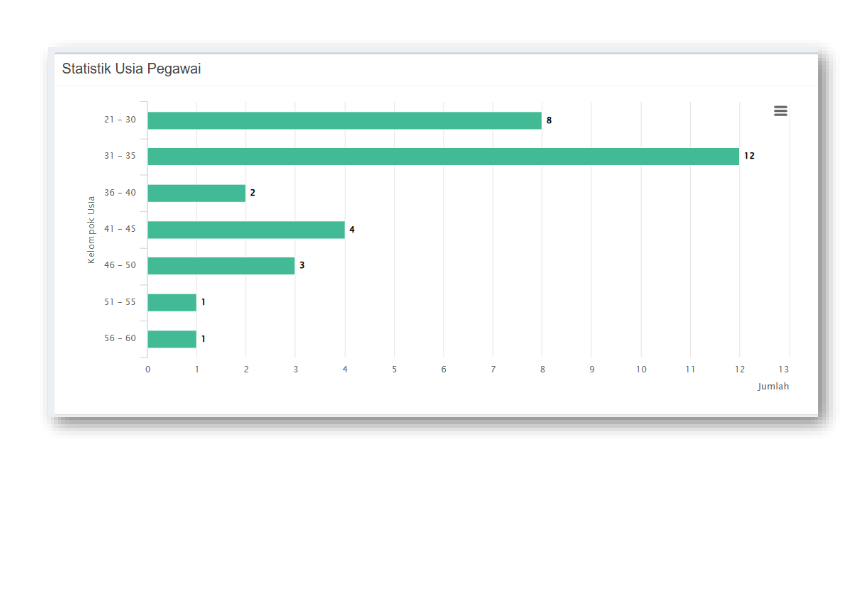Click the data label 12
Image resolution: width=842 pixels, height=595 pixels.
tap(749, 157)
